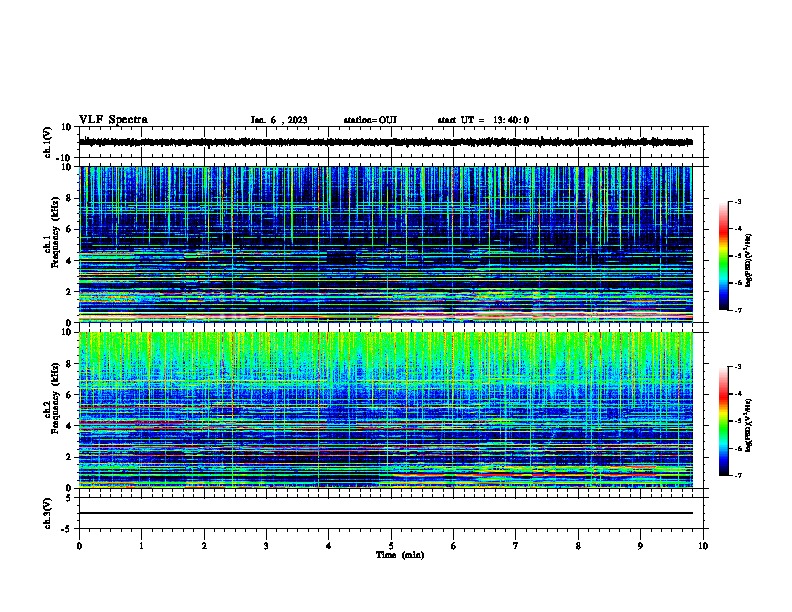
Task: Click the '5' tick on ch.3 voltage axis
Action: 69,497
